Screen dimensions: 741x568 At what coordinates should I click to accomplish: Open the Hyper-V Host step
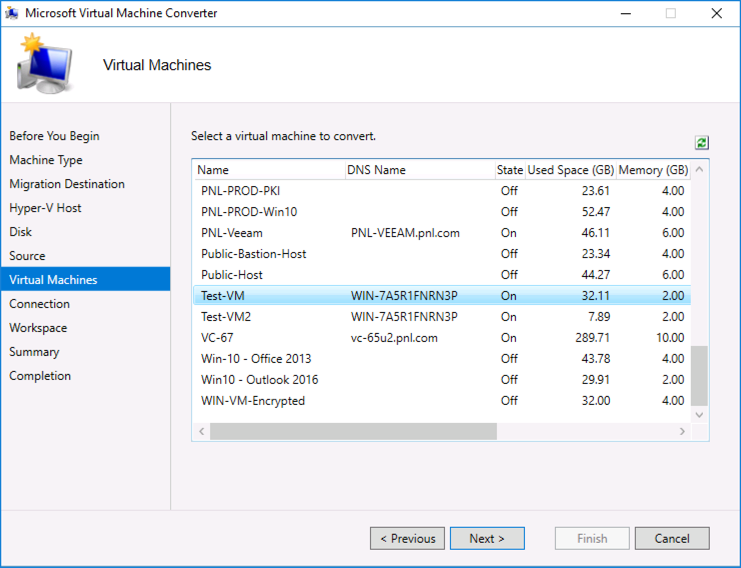[x=45, y=208]
